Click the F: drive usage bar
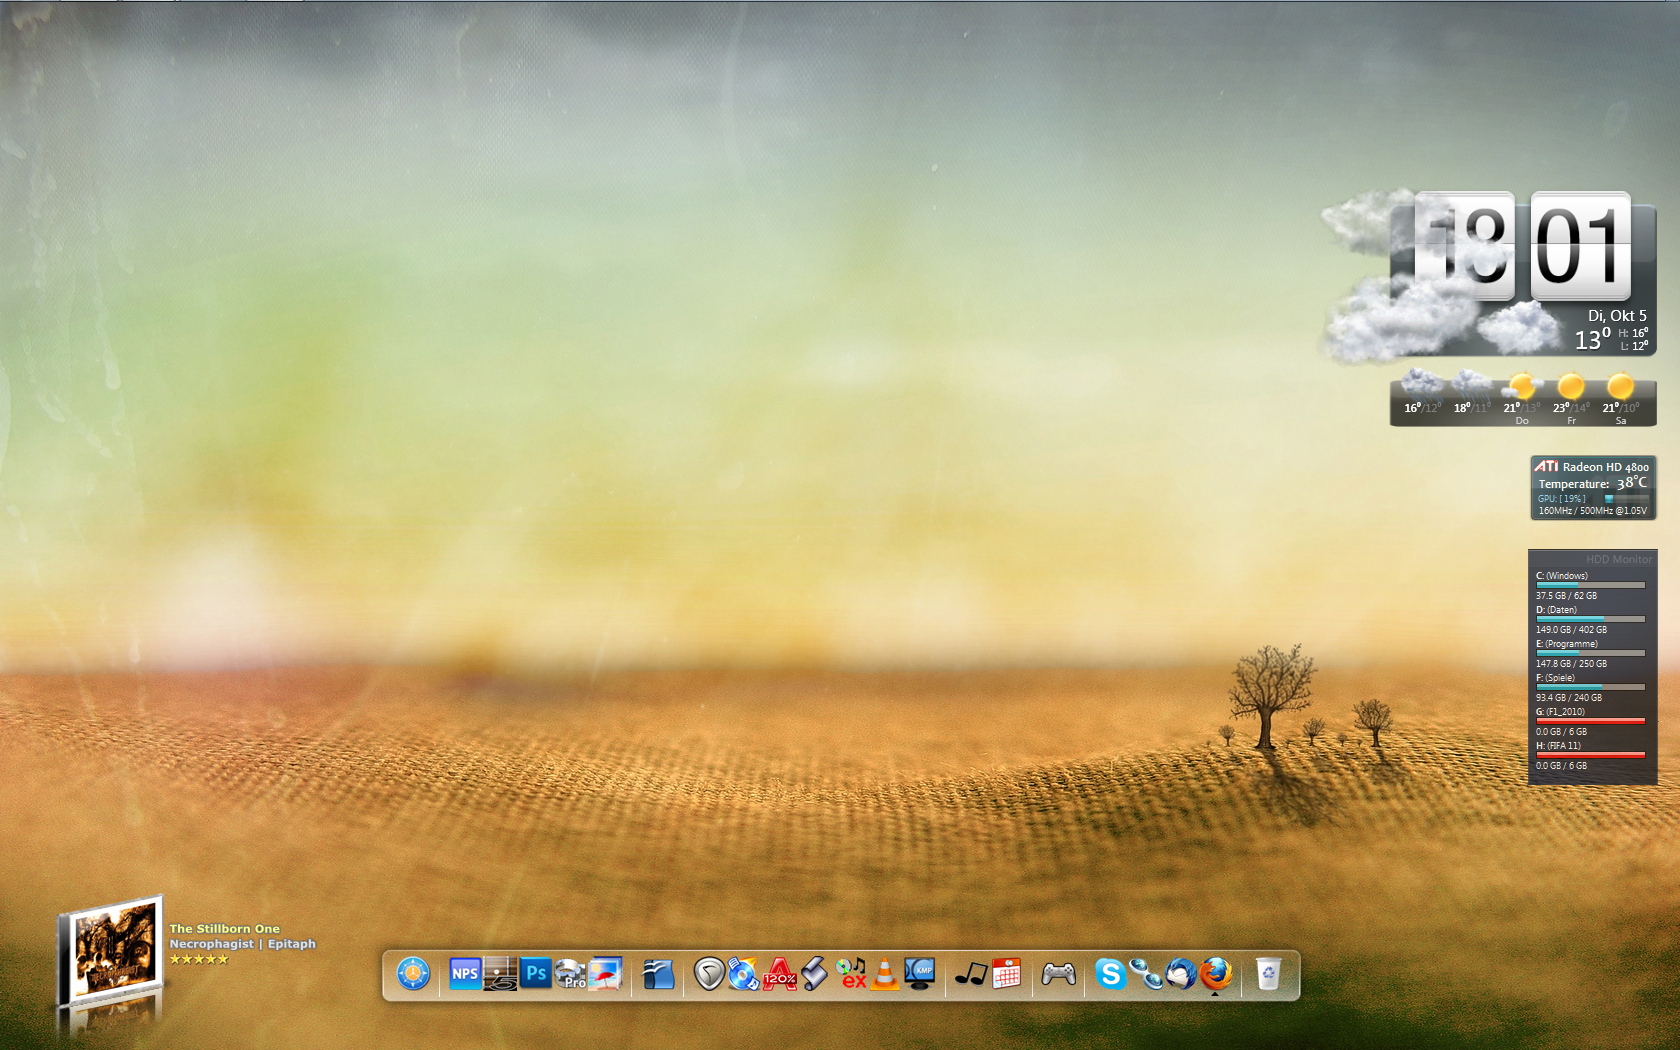The height and width of the screenshot is (1050, 1680). coord(1590,687)
